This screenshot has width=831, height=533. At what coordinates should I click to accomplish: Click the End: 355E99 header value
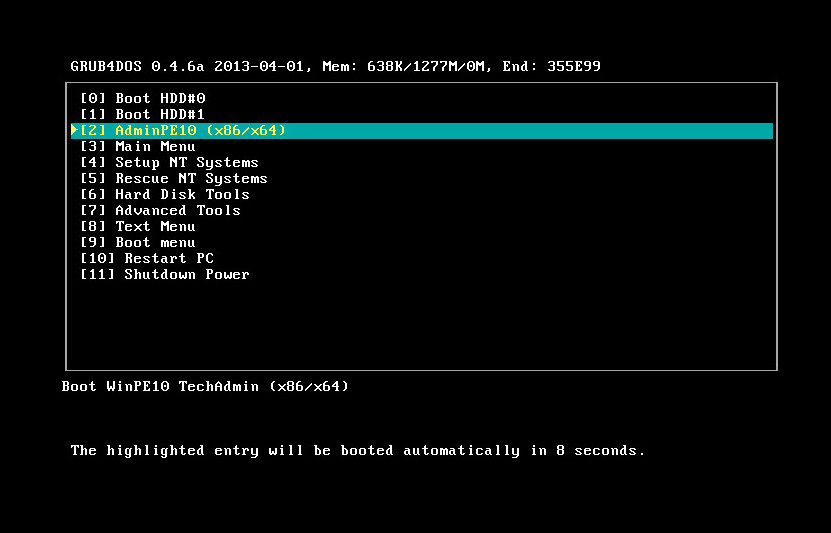pyautogui.click(x=560, y=67)
